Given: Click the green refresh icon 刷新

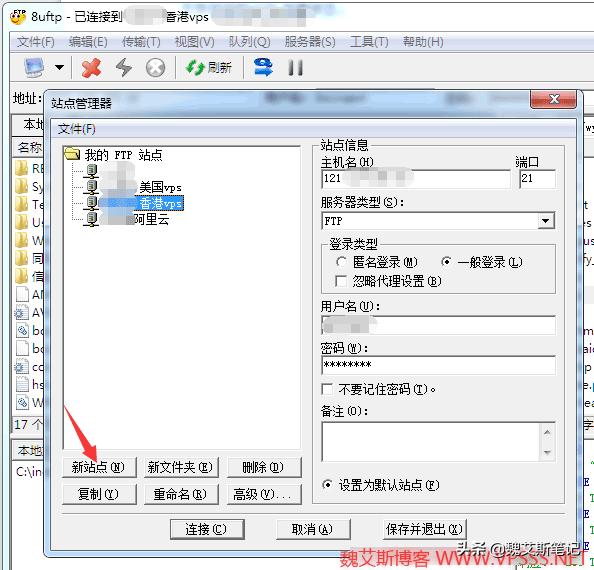Looking at the screenshot, I should tap(208, 68).
